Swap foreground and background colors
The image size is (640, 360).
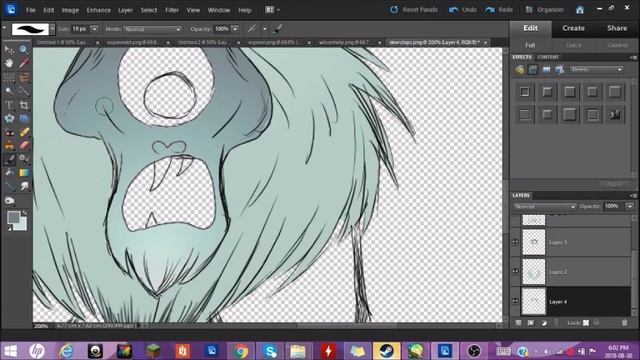tap(24, 213)
